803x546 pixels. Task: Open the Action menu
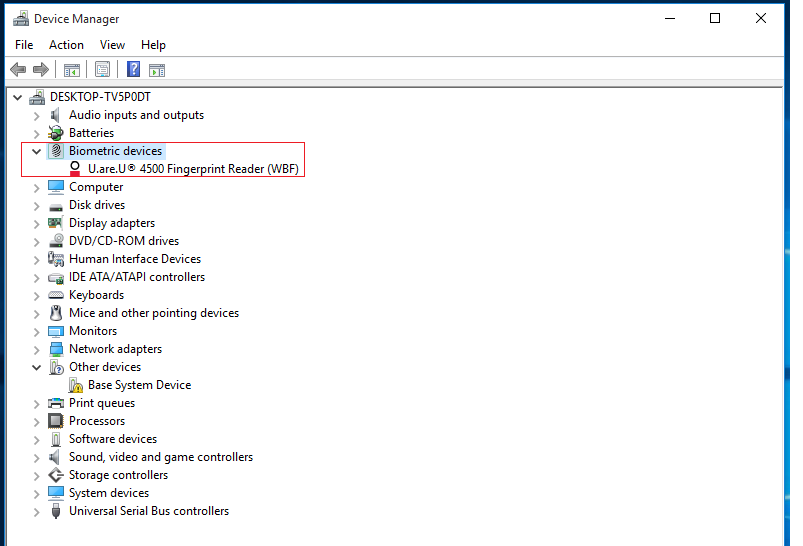coord(66,45)
